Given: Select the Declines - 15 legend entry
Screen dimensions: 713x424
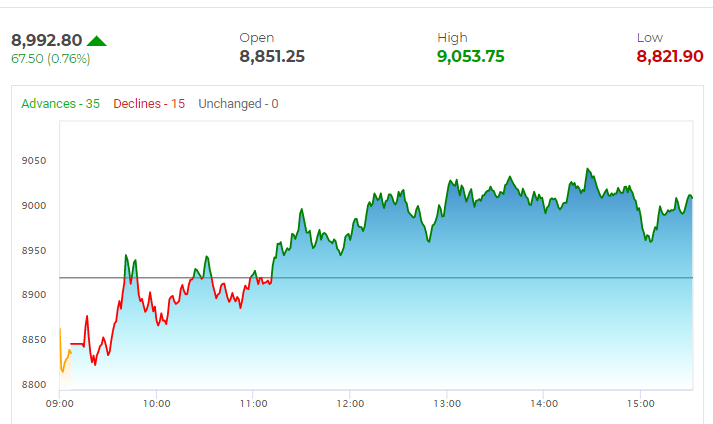Looking at the screenshot, I should pyautogui.click(x=149, y=104).
